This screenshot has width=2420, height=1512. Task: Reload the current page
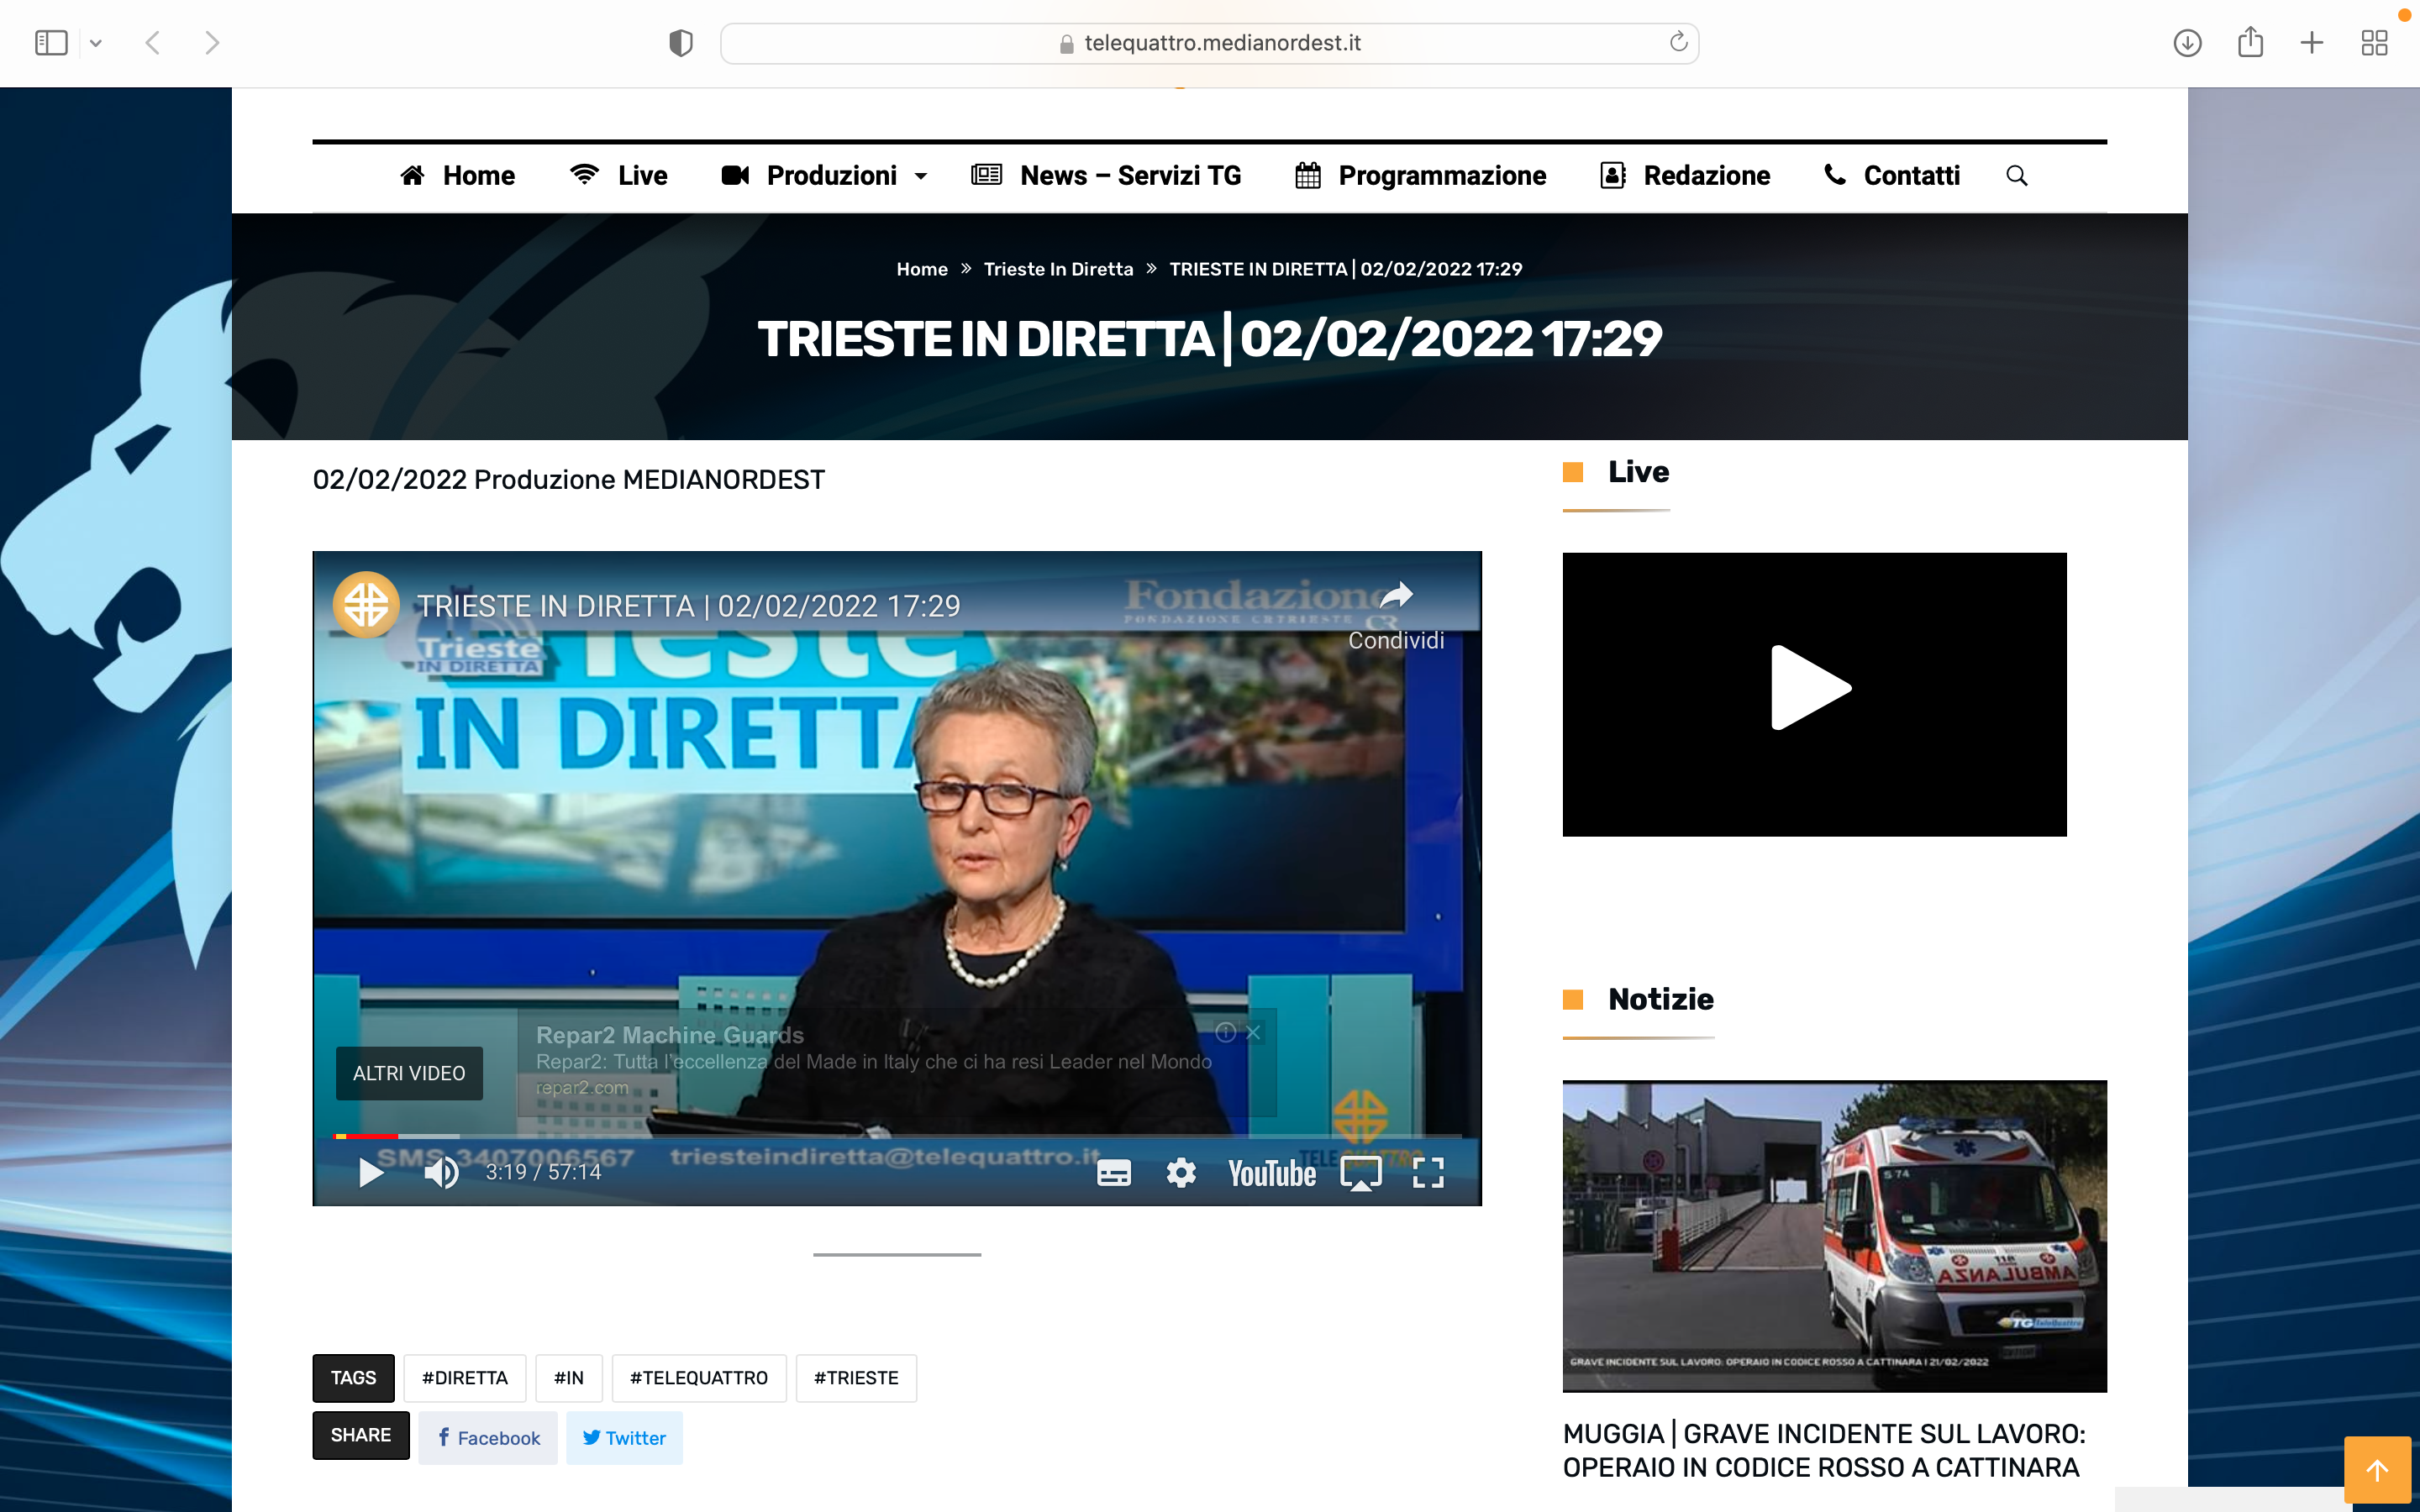coord(1678,42)
